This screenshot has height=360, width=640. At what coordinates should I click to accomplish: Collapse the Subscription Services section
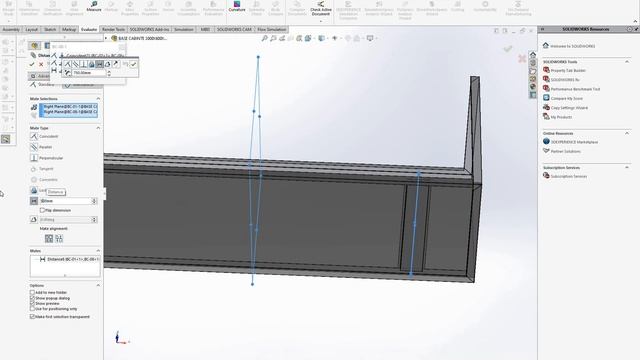coord(627,167)
